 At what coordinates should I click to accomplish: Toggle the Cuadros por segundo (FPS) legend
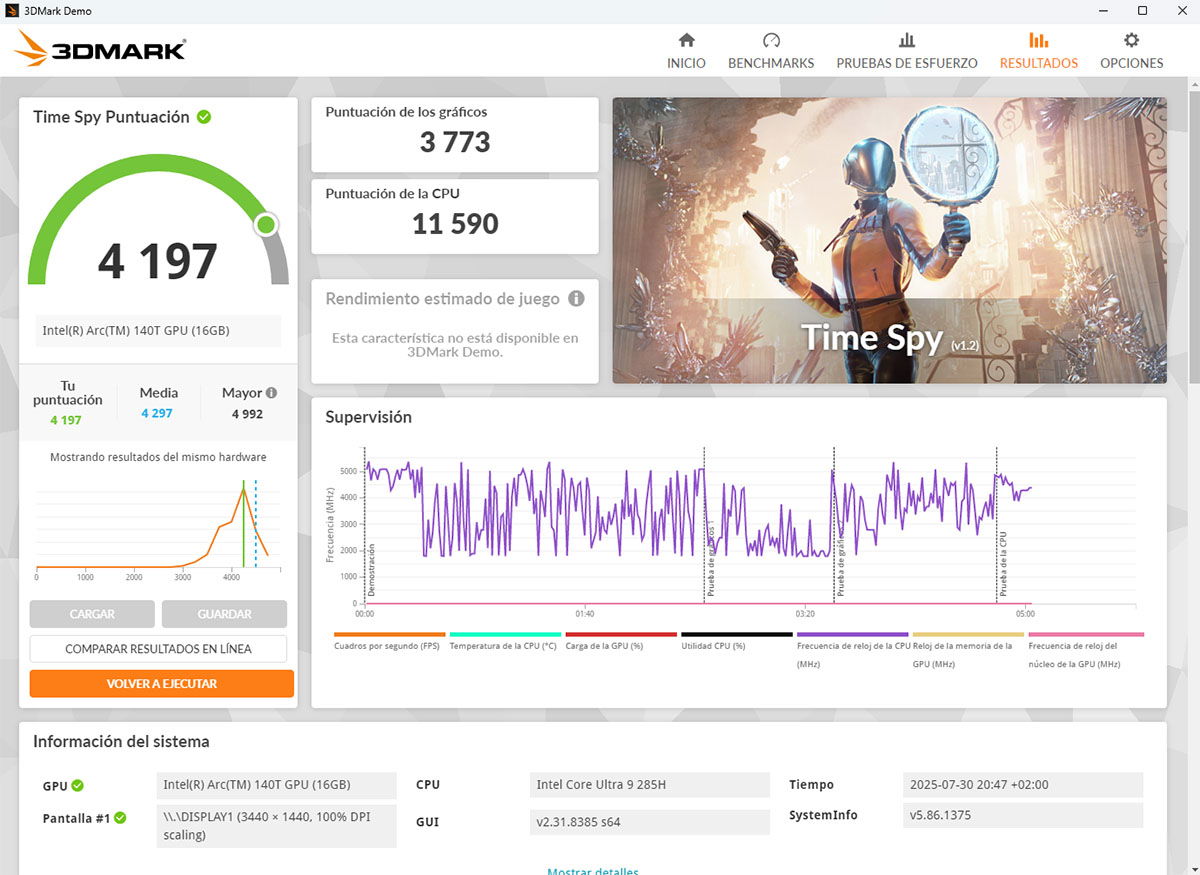pos(390,641)
